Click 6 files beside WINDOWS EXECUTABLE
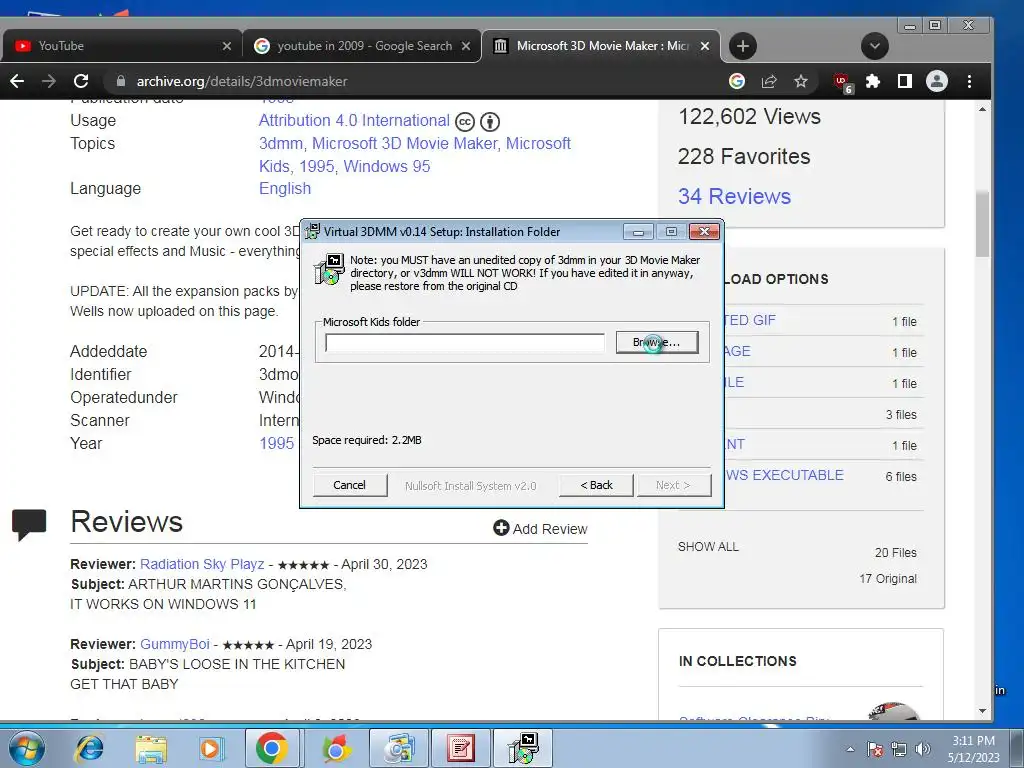1024x768 pixels. pyautogui.click(x=901, y=477)
